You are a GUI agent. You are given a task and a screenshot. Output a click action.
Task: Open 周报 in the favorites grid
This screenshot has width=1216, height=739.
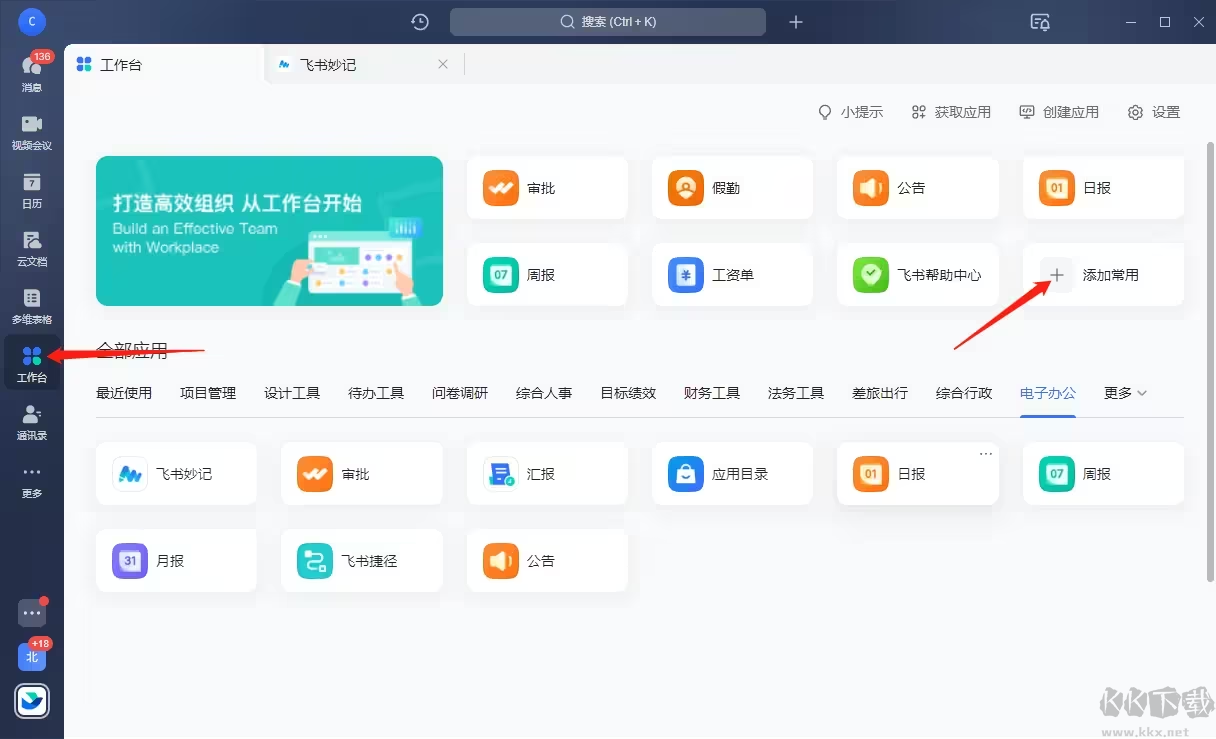coord(547,274)
